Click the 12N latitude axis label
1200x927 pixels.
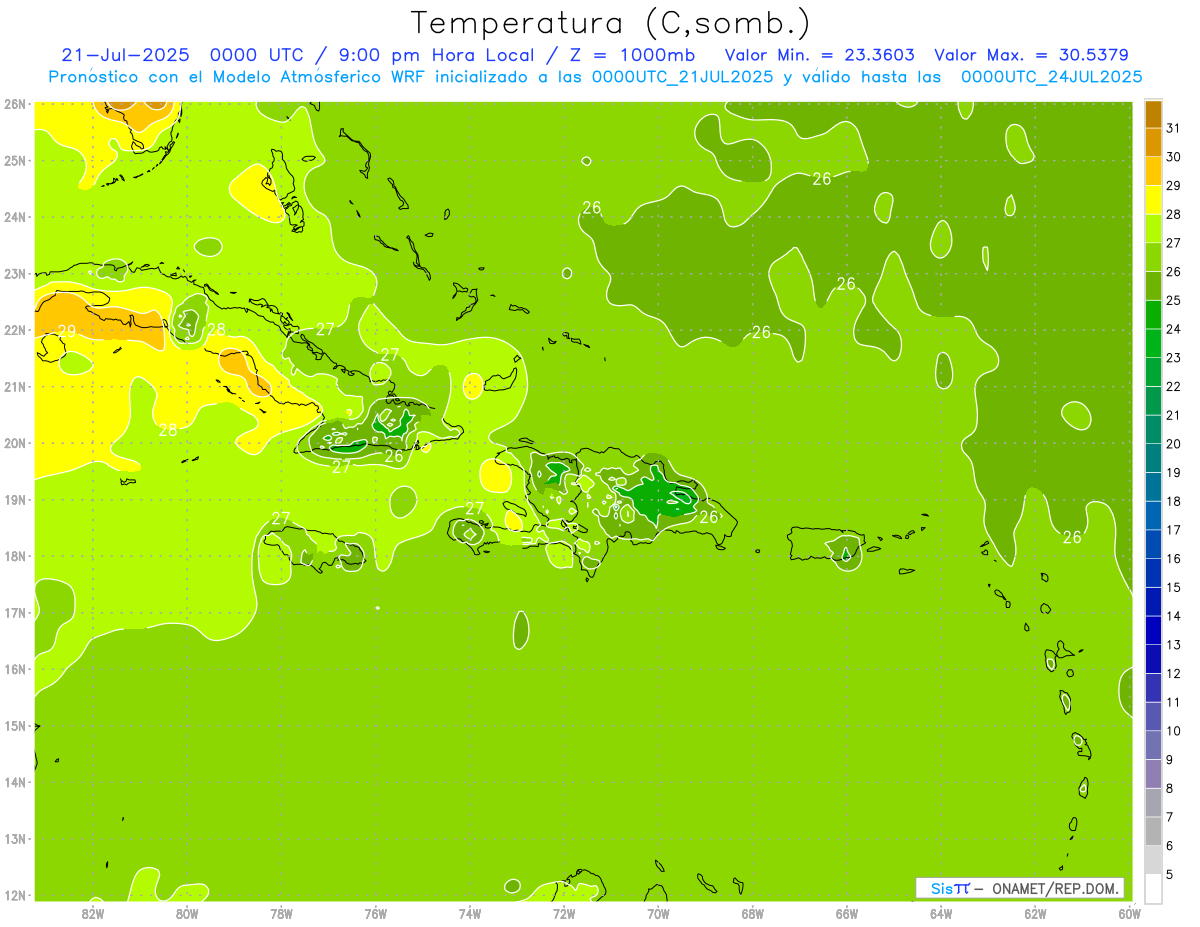click(14, 895)
